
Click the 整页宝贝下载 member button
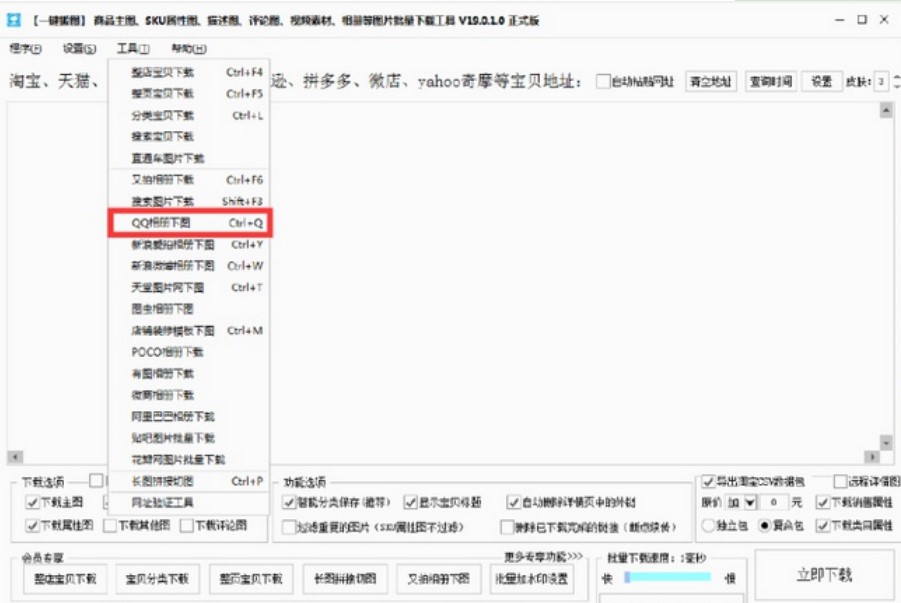tap(251, 578)
